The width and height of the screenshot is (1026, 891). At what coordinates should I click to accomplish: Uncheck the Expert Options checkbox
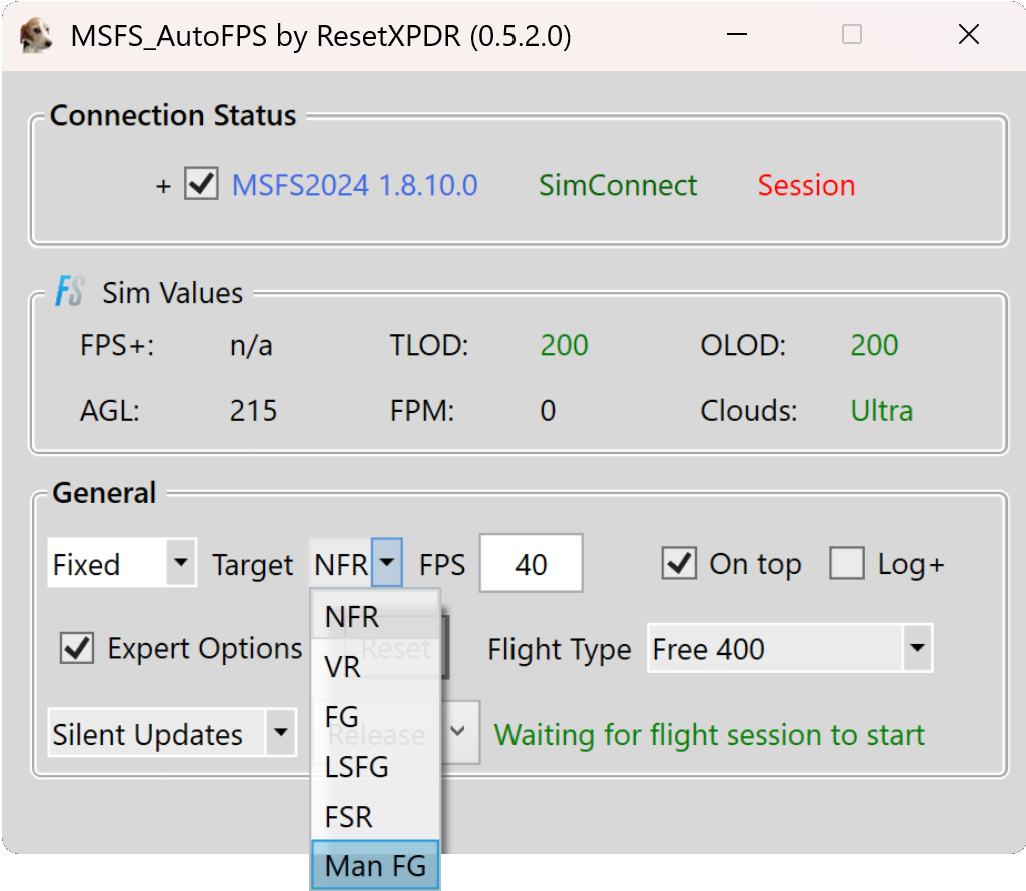click(77, 648)
